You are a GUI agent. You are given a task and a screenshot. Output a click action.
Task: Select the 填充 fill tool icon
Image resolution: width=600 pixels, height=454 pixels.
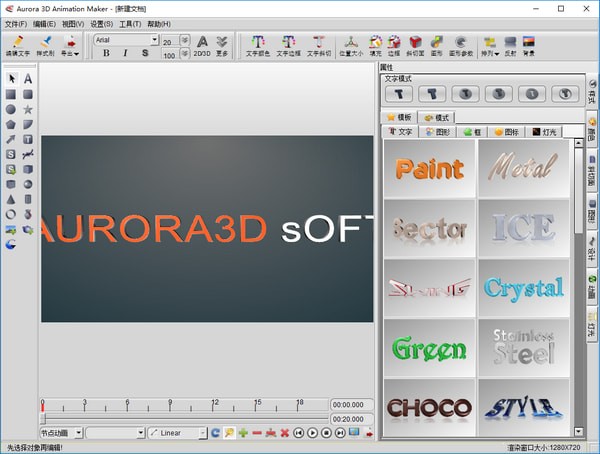click(375, 44)
